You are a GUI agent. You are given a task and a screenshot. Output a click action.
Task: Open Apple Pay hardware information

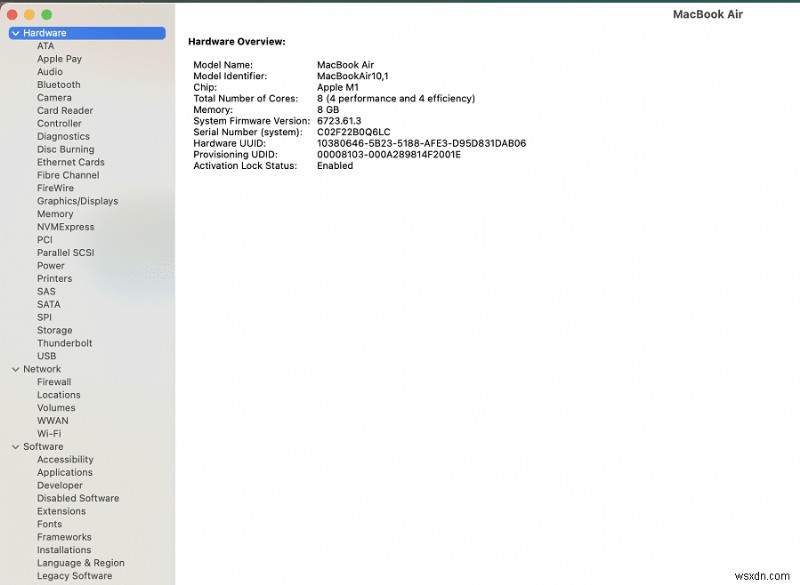pos(58,59)
